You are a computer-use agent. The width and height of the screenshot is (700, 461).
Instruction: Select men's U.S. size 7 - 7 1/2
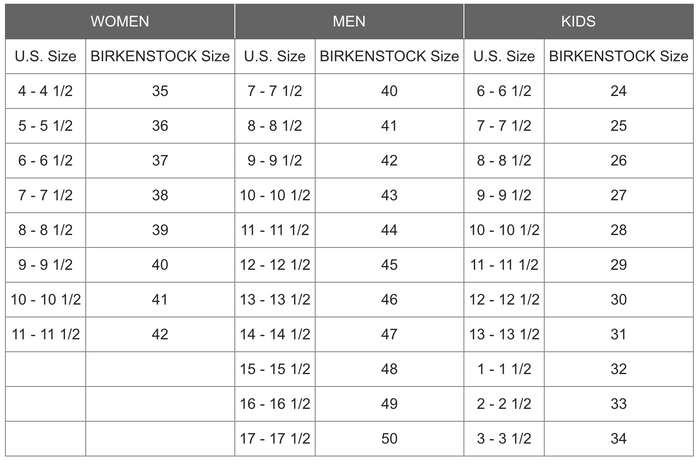pyautogui.click(x=275, y=91)
